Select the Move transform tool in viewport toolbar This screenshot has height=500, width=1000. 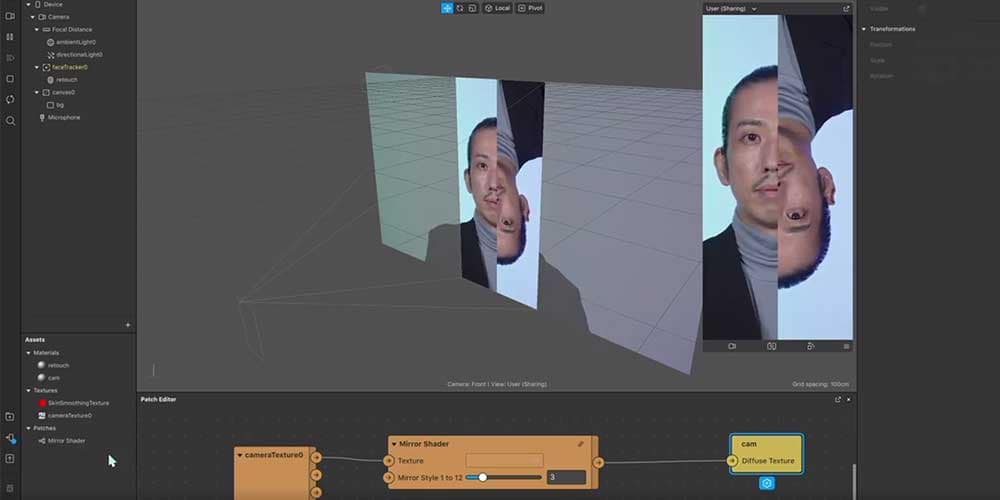447,8
